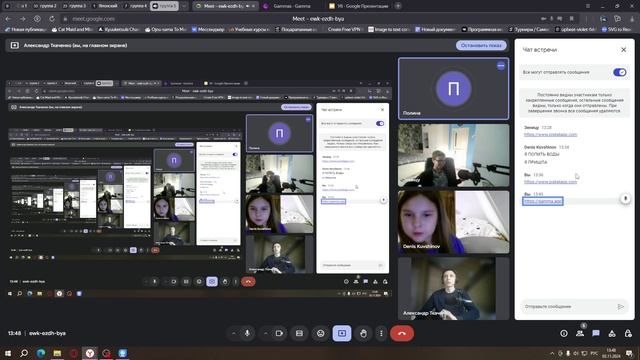The width and height of the screenshot is (640, 360).
Task: Open second pixlabapp link from you
Action: (x=550, y=182)
